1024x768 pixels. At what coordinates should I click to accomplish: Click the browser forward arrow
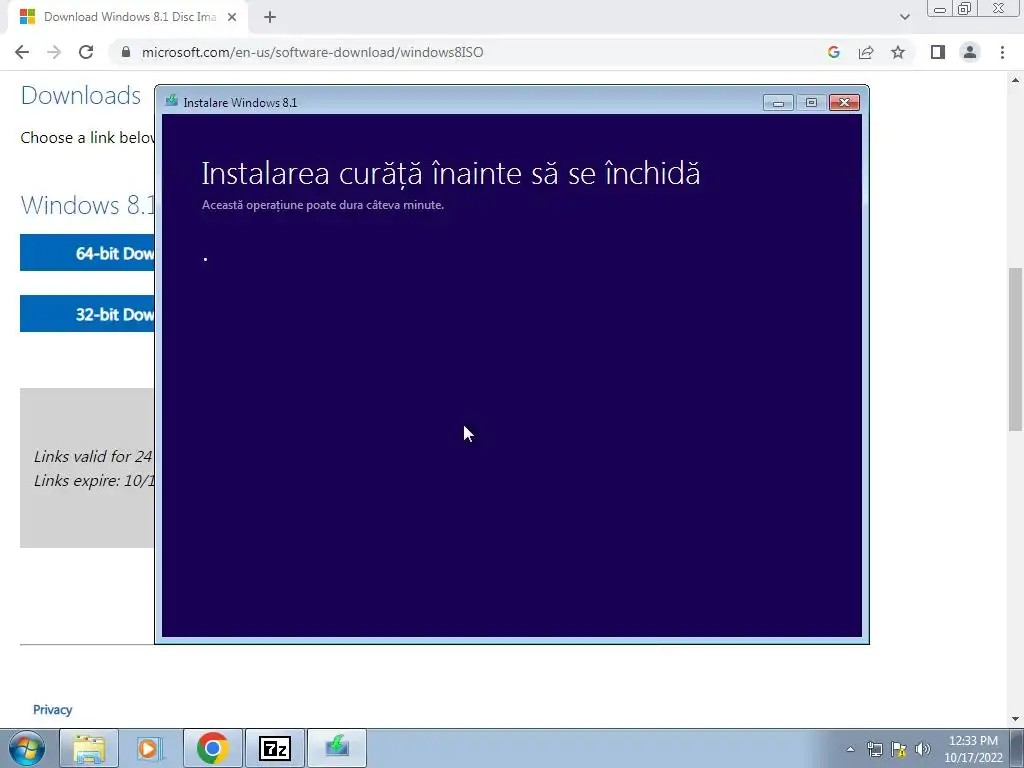[x=54, y=52]
